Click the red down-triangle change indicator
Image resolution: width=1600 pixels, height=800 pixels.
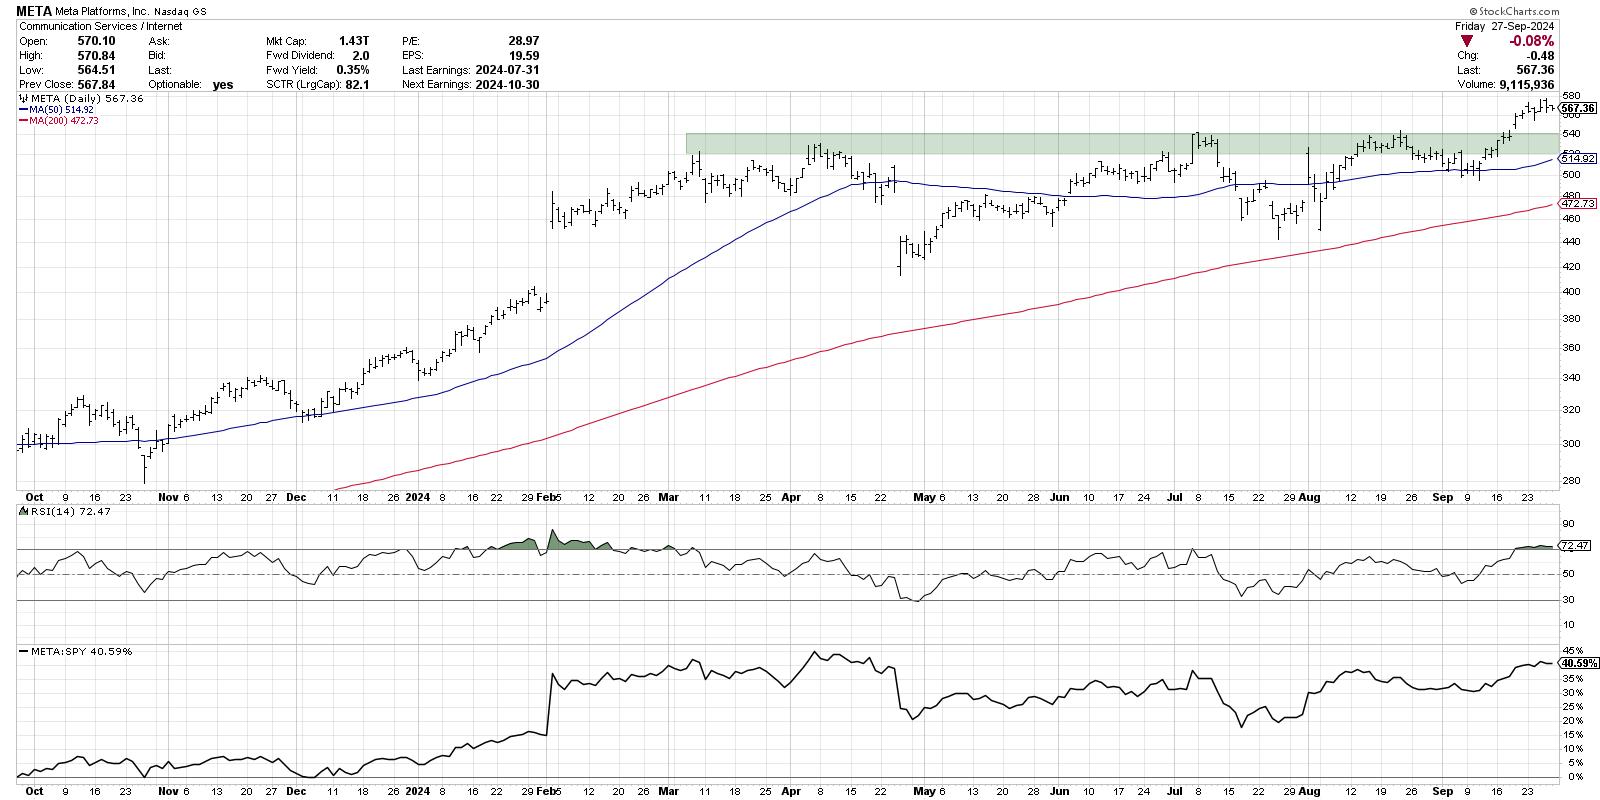pos(1467,41)
